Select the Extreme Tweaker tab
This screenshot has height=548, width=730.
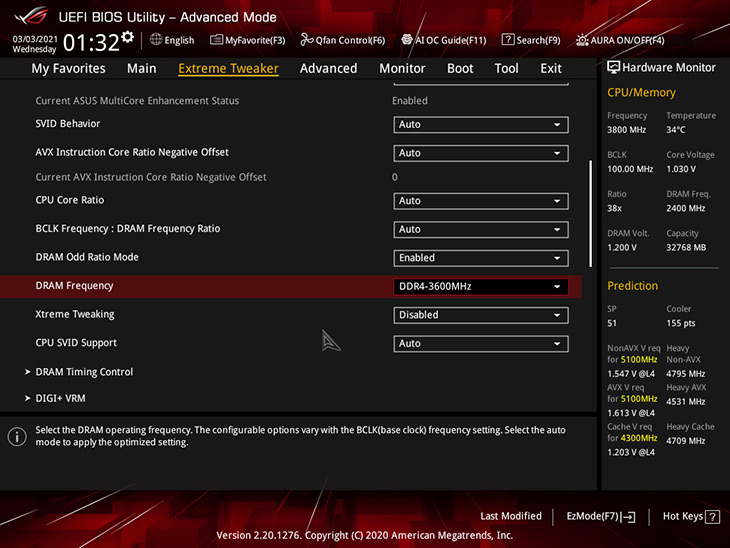tap(229, 68)
